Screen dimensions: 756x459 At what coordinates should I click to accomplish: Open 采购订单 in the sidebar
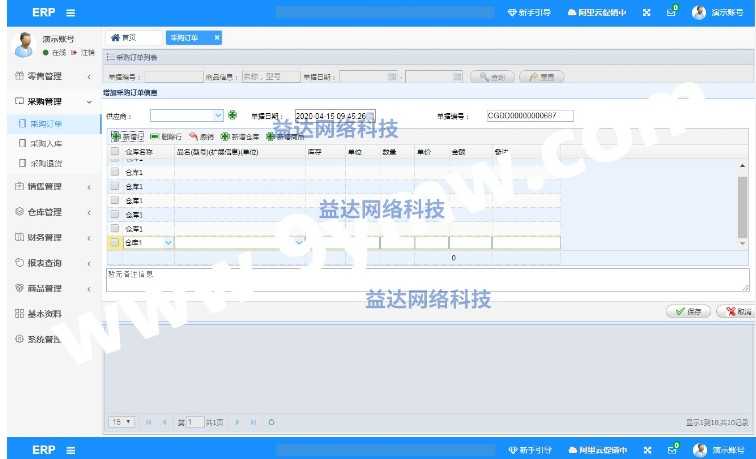click(x=46, y=123)
